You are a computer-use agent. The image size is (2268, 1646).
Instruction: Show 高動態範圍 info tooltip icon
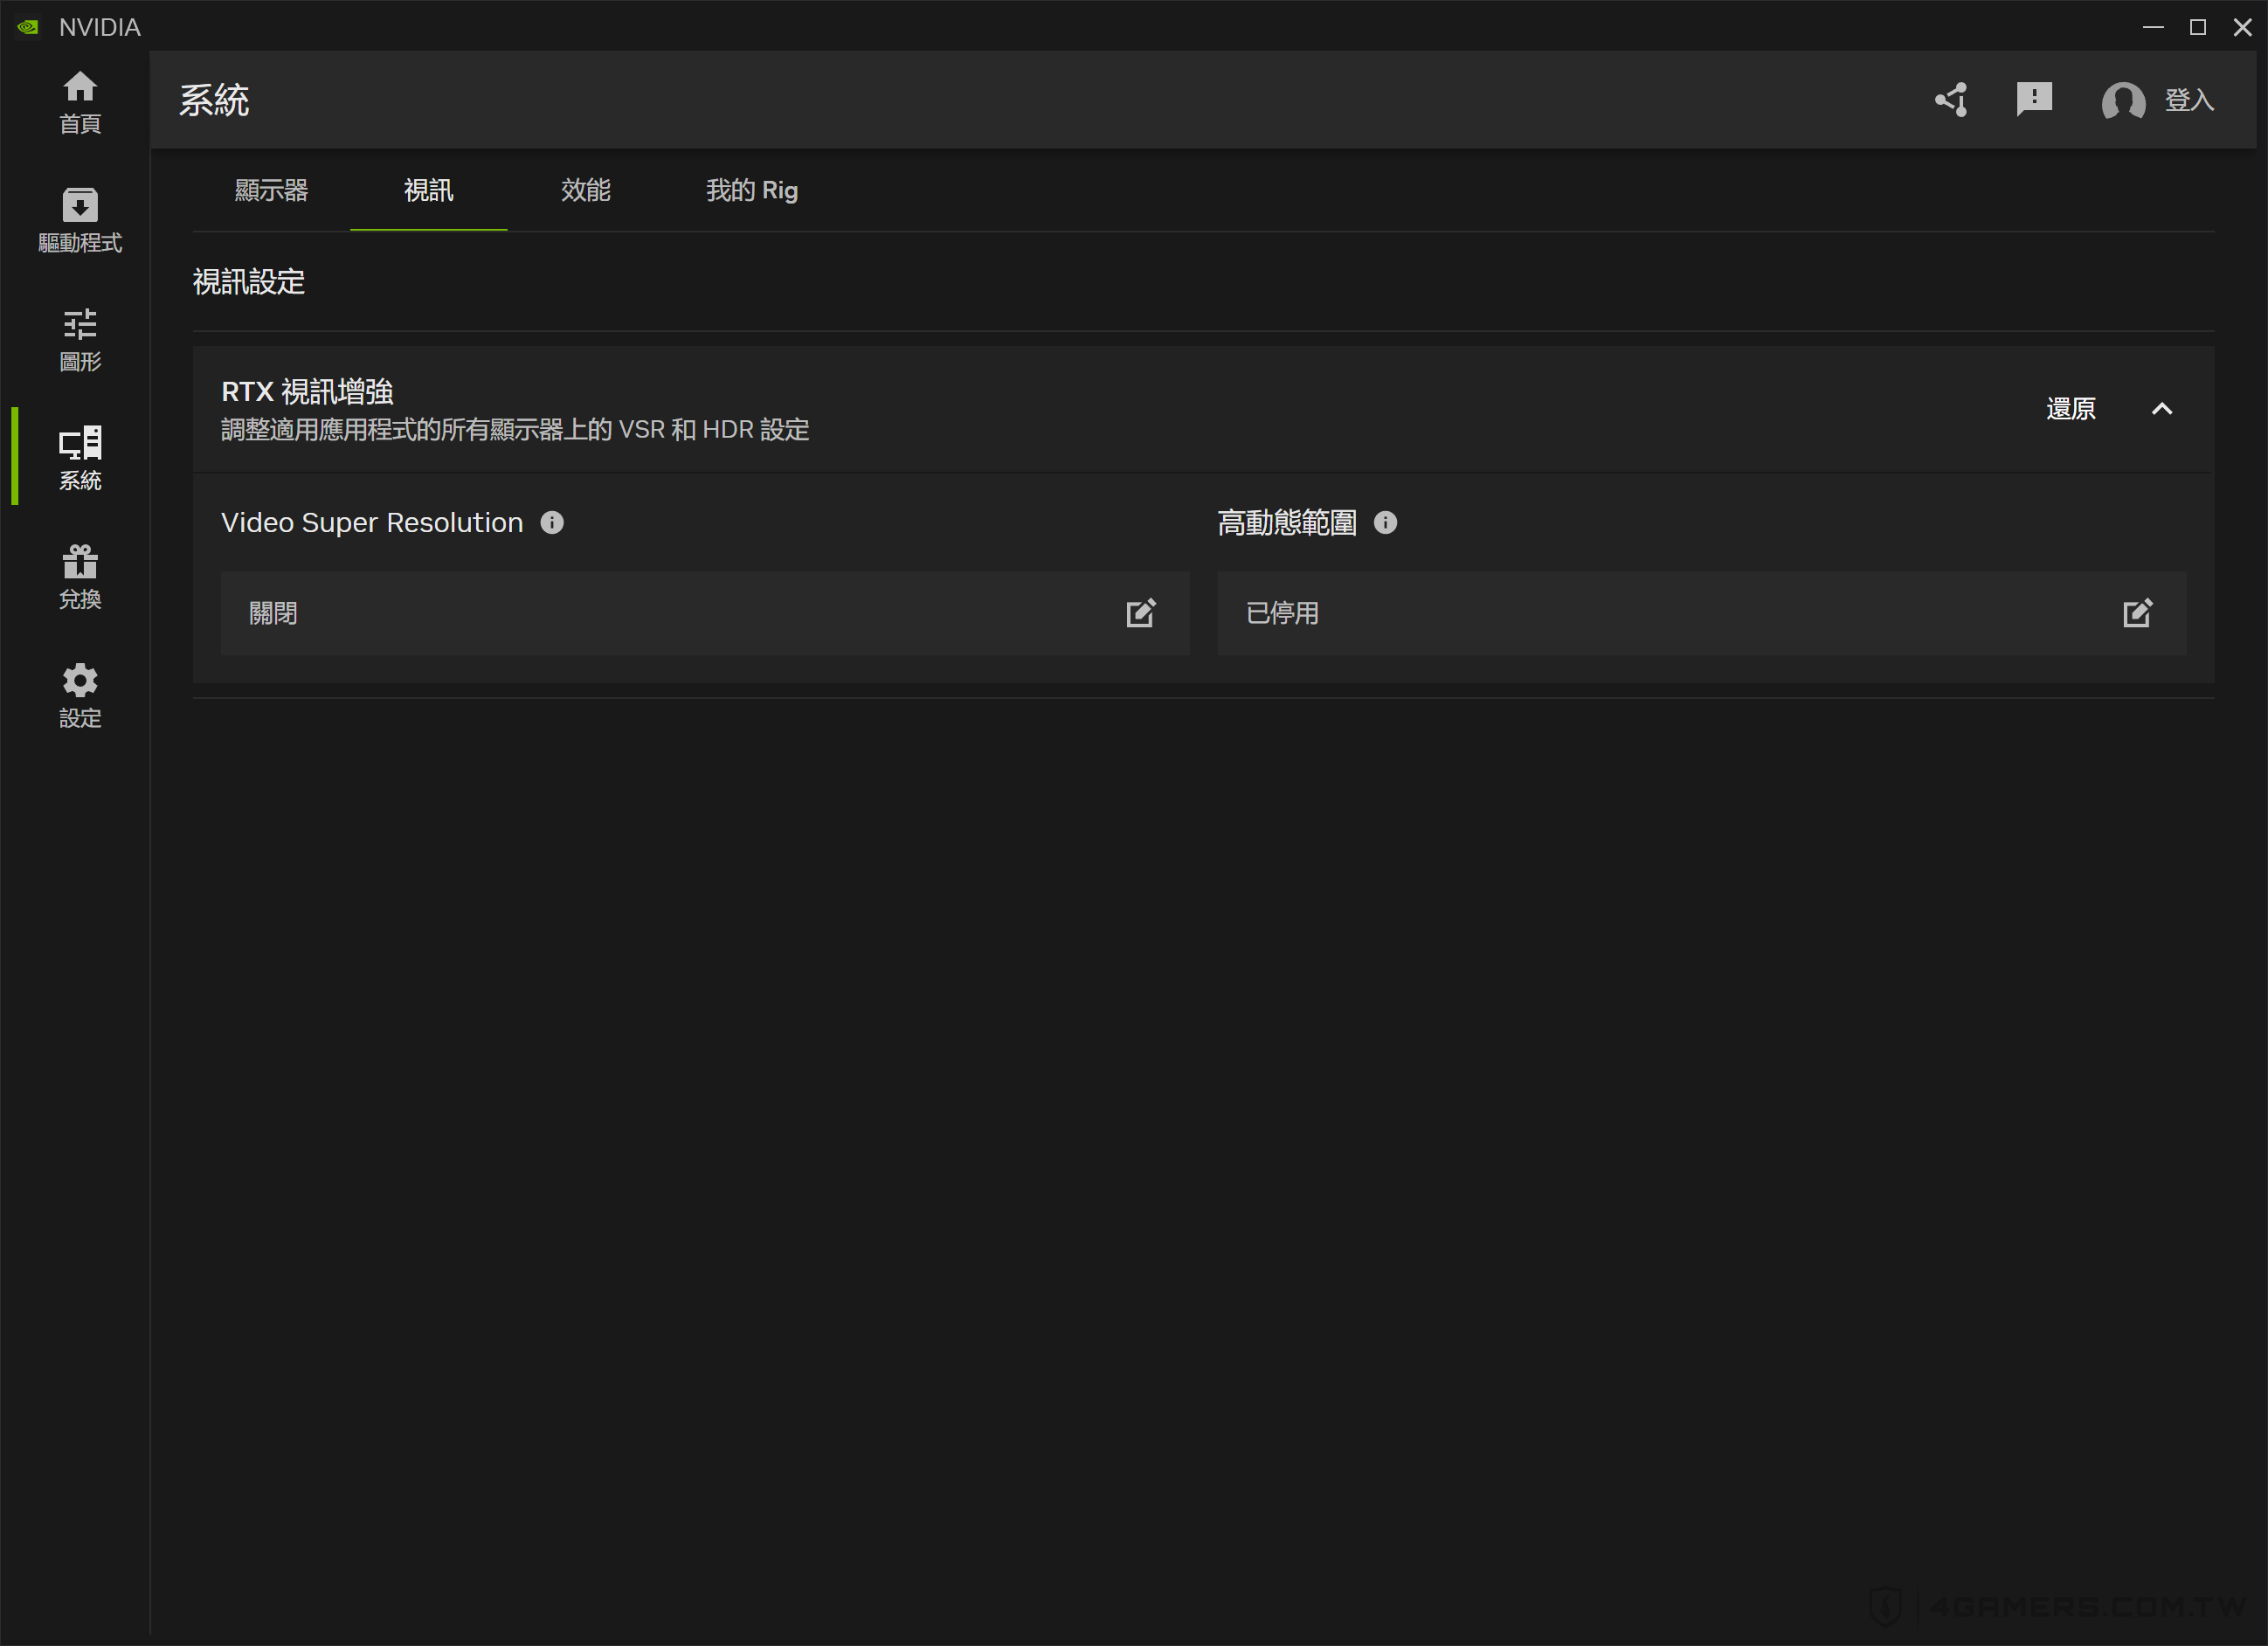(1385, 522)
